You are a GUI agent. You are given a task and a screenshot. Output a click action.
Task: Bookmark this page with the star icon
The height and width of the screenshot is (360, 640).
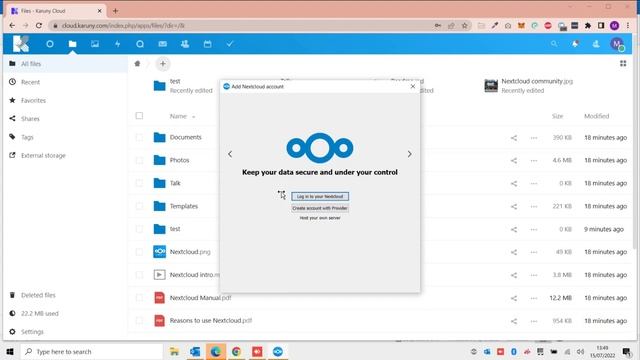(x=464, y=26)
